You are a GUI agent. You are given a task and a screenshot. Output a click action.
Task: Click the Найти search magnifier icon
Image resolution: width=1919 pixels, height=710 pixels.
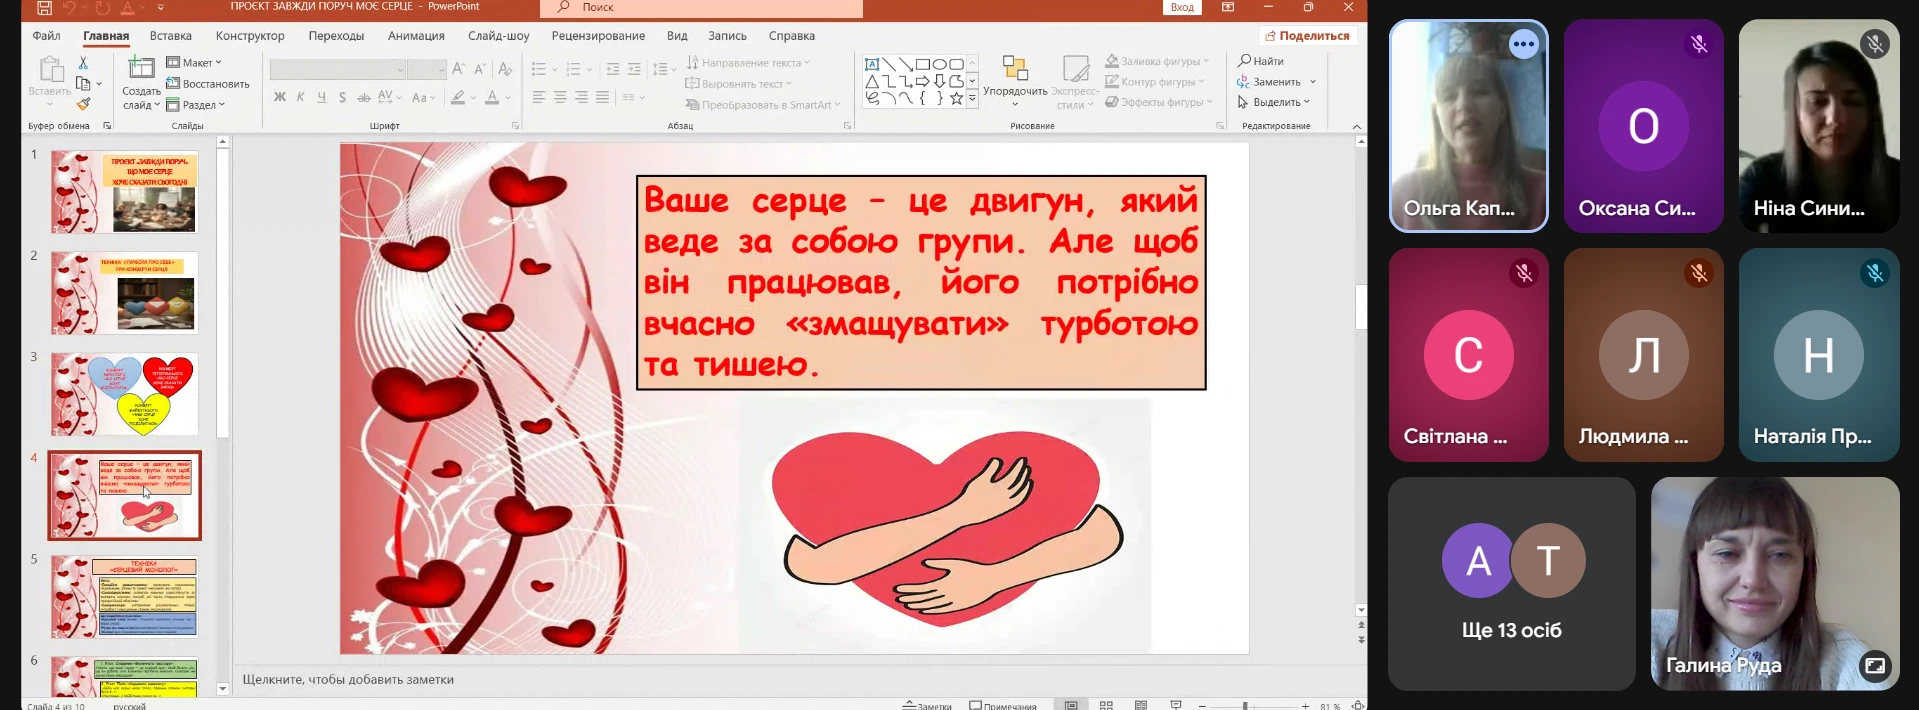pos(1245,61)
